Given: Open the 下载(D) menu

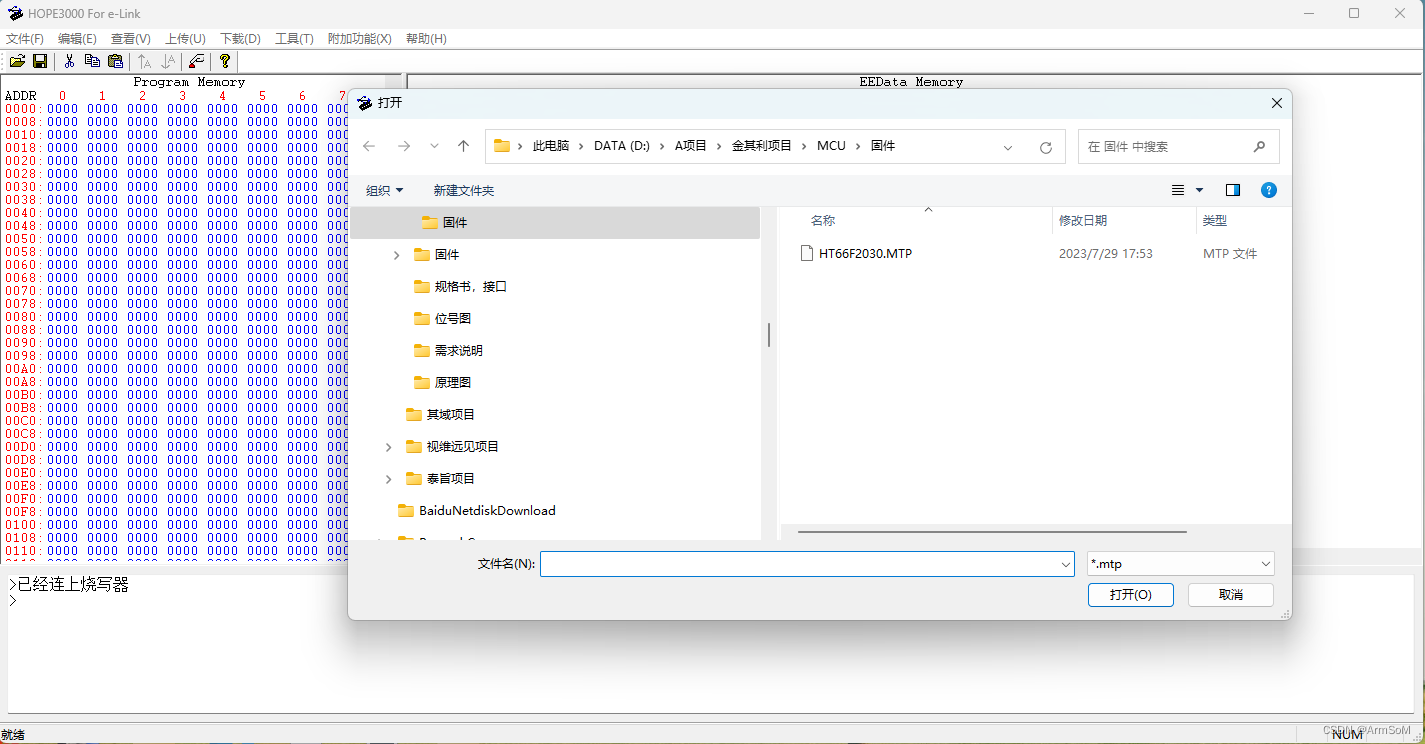Looking at the screenshot, I should [240, 38].
